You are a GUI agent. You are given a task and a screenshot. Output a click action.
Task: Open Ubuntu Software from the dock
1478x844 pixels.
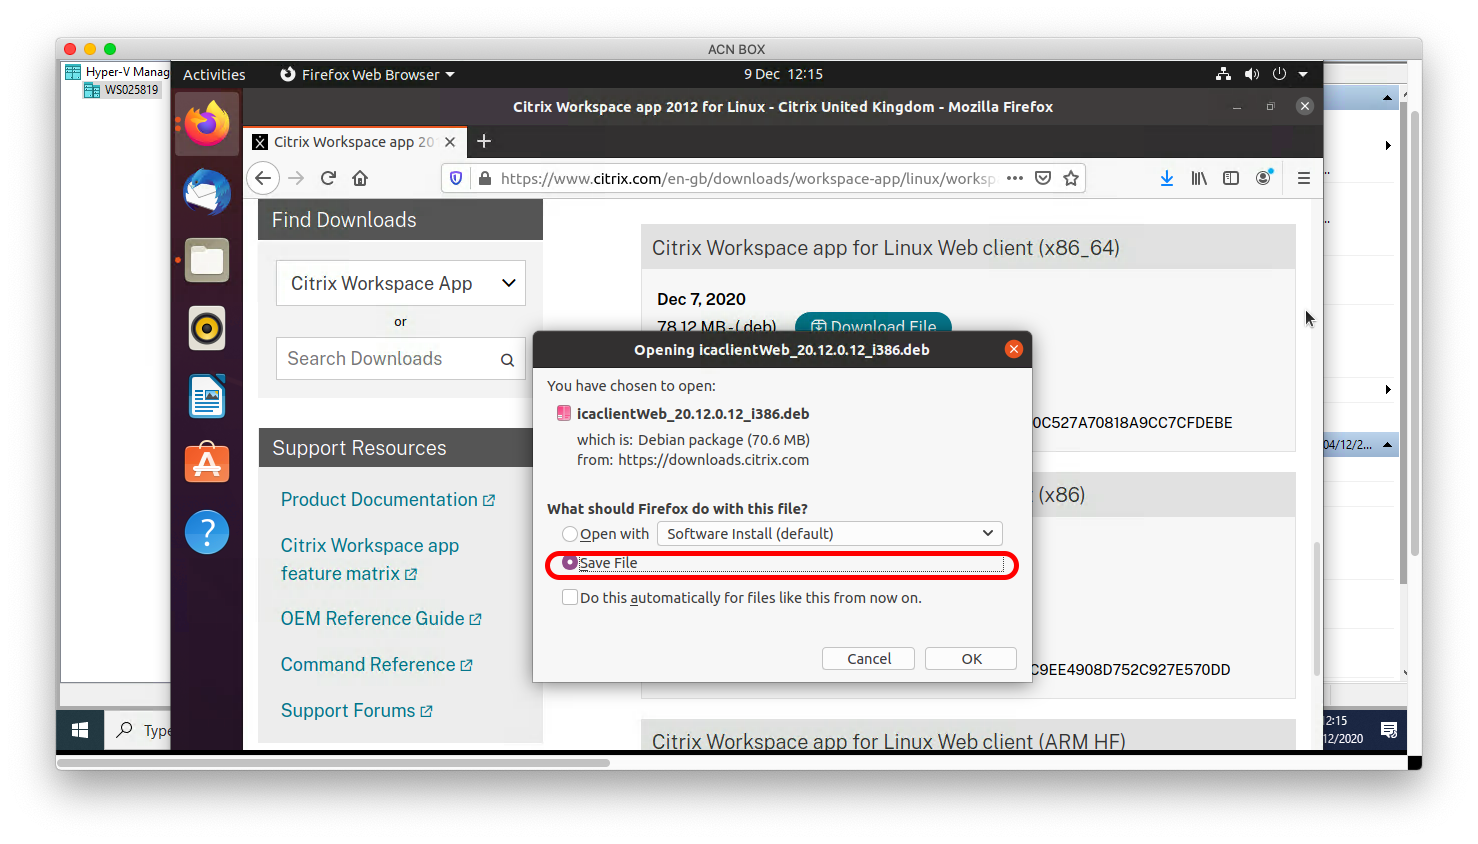(207, 464)
